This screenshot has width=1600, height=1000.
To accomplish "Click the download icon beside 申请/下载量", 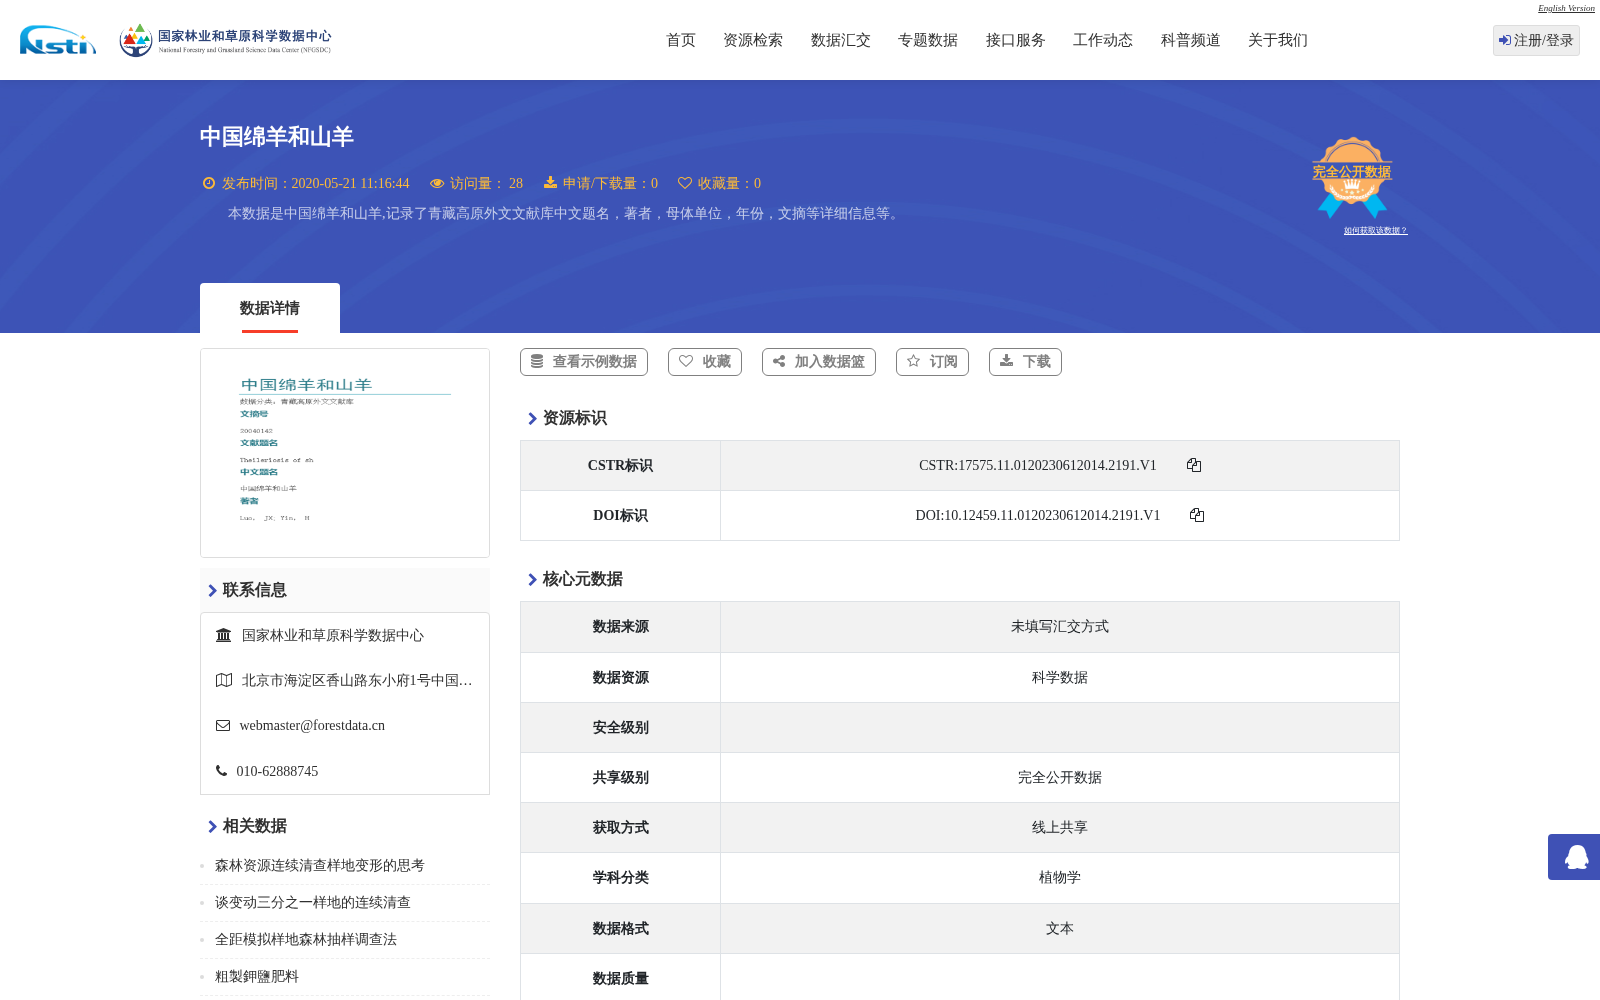I will coord(550,183).
